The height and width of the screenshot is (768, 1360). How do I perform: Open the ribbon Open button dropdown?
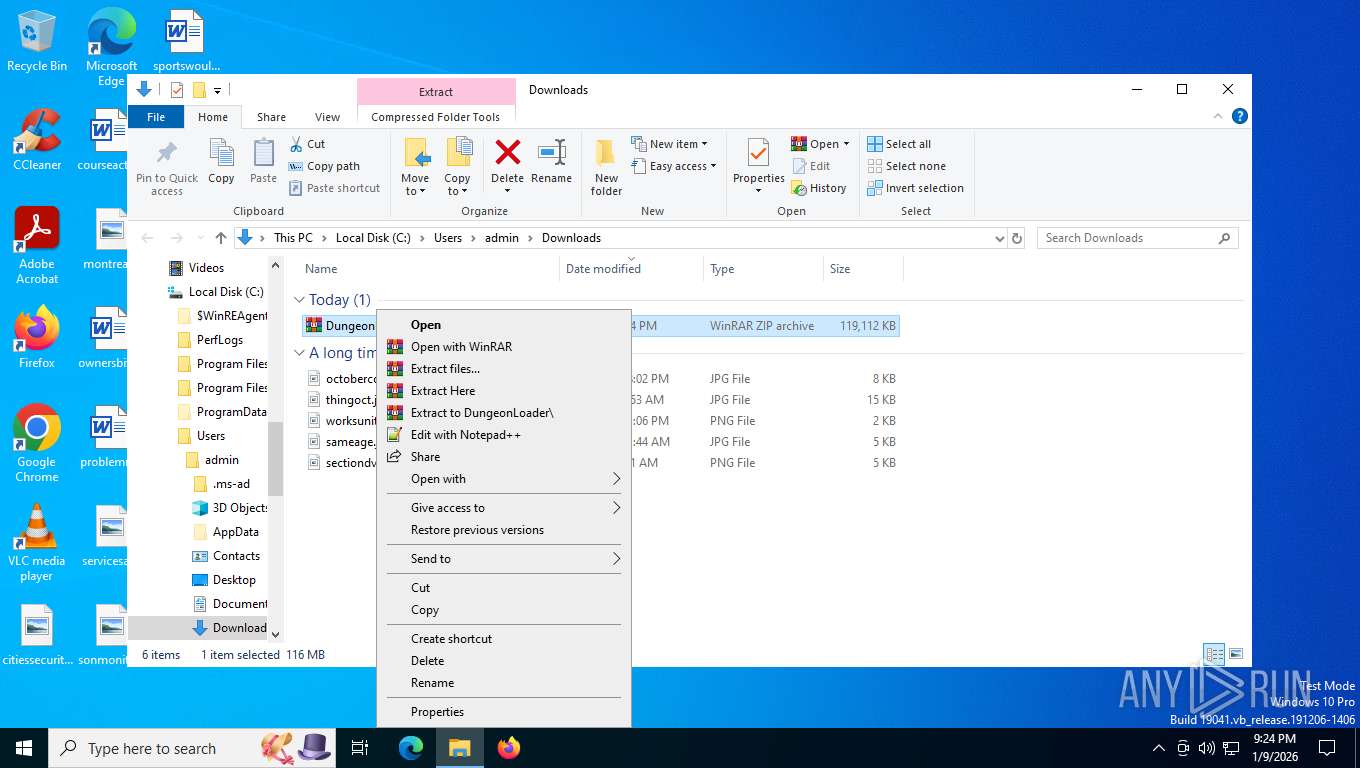coord(846,144)
